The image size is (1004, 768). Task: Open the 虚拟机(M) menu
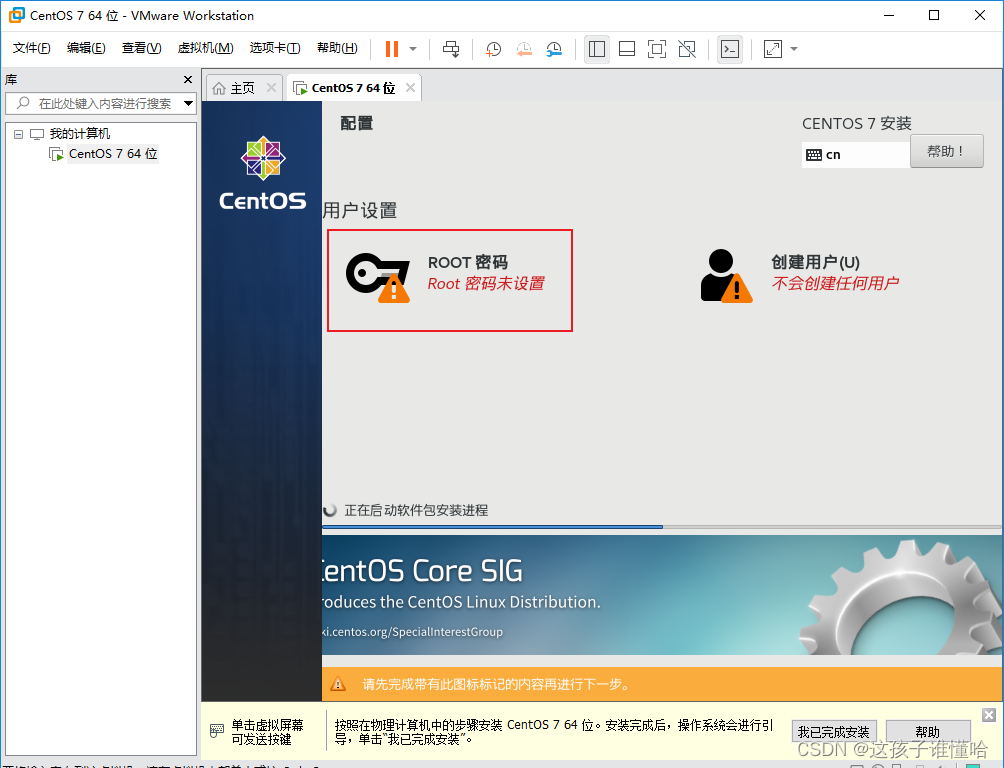[x=205, y=48]
